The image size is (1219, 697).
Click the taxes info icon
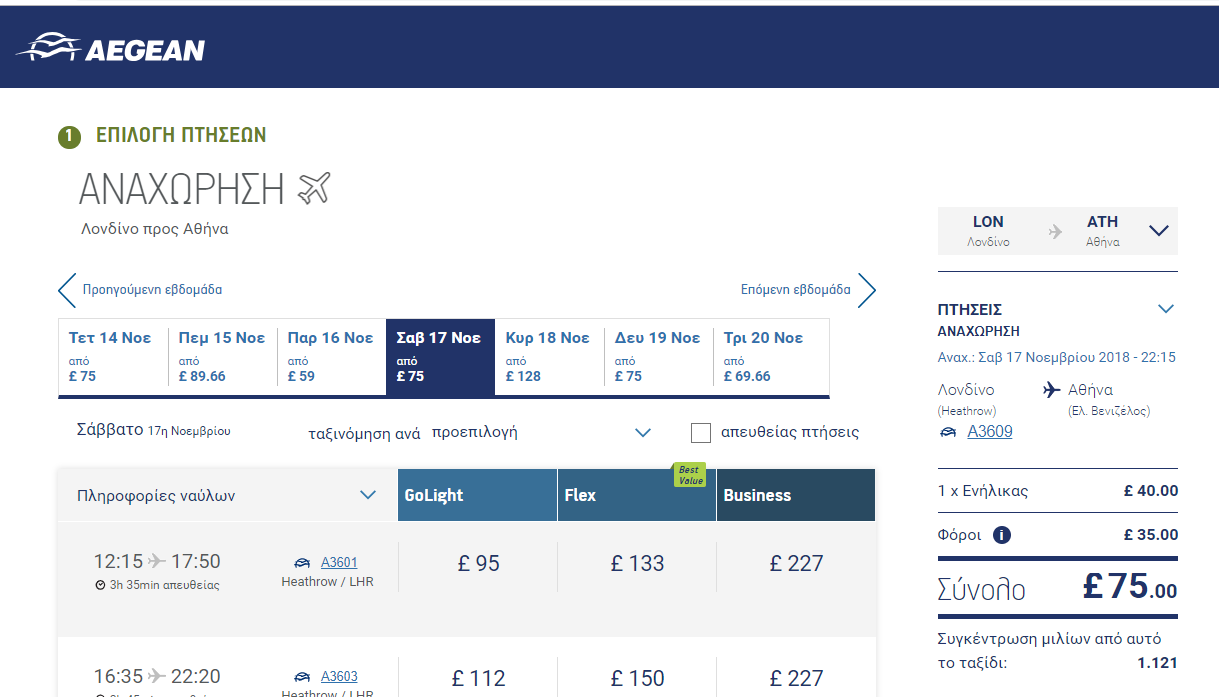click(1001, 535)
